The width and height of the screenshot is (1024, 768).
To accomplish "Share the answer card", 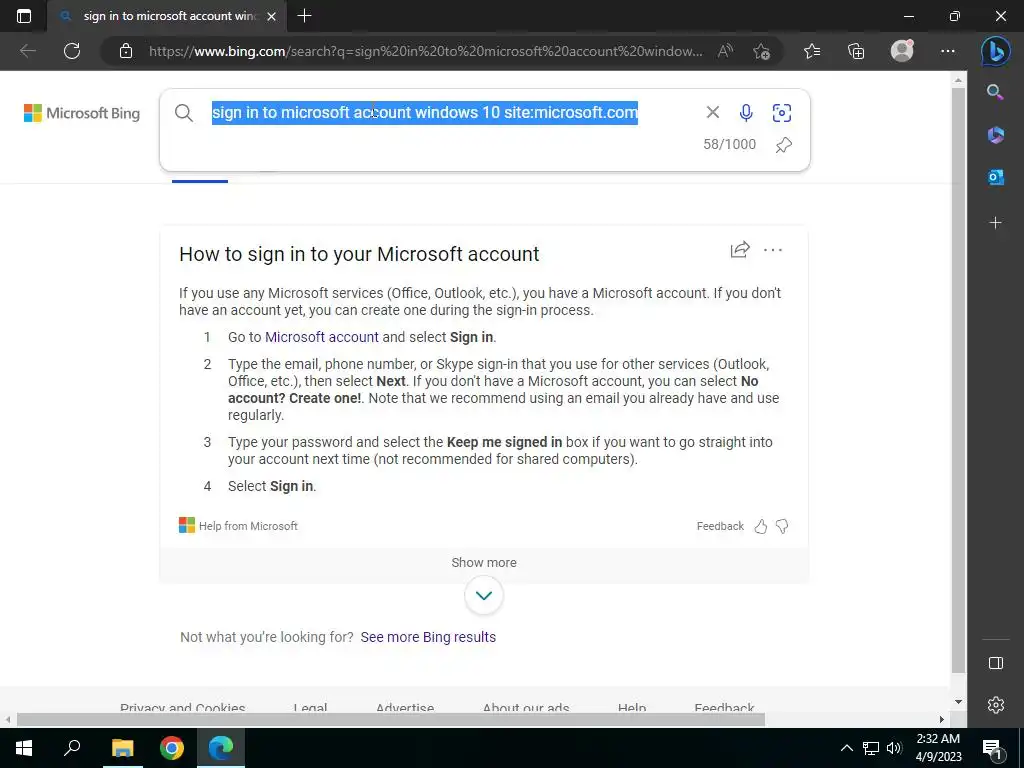I will pyautogui.click(x=739, y=249).
